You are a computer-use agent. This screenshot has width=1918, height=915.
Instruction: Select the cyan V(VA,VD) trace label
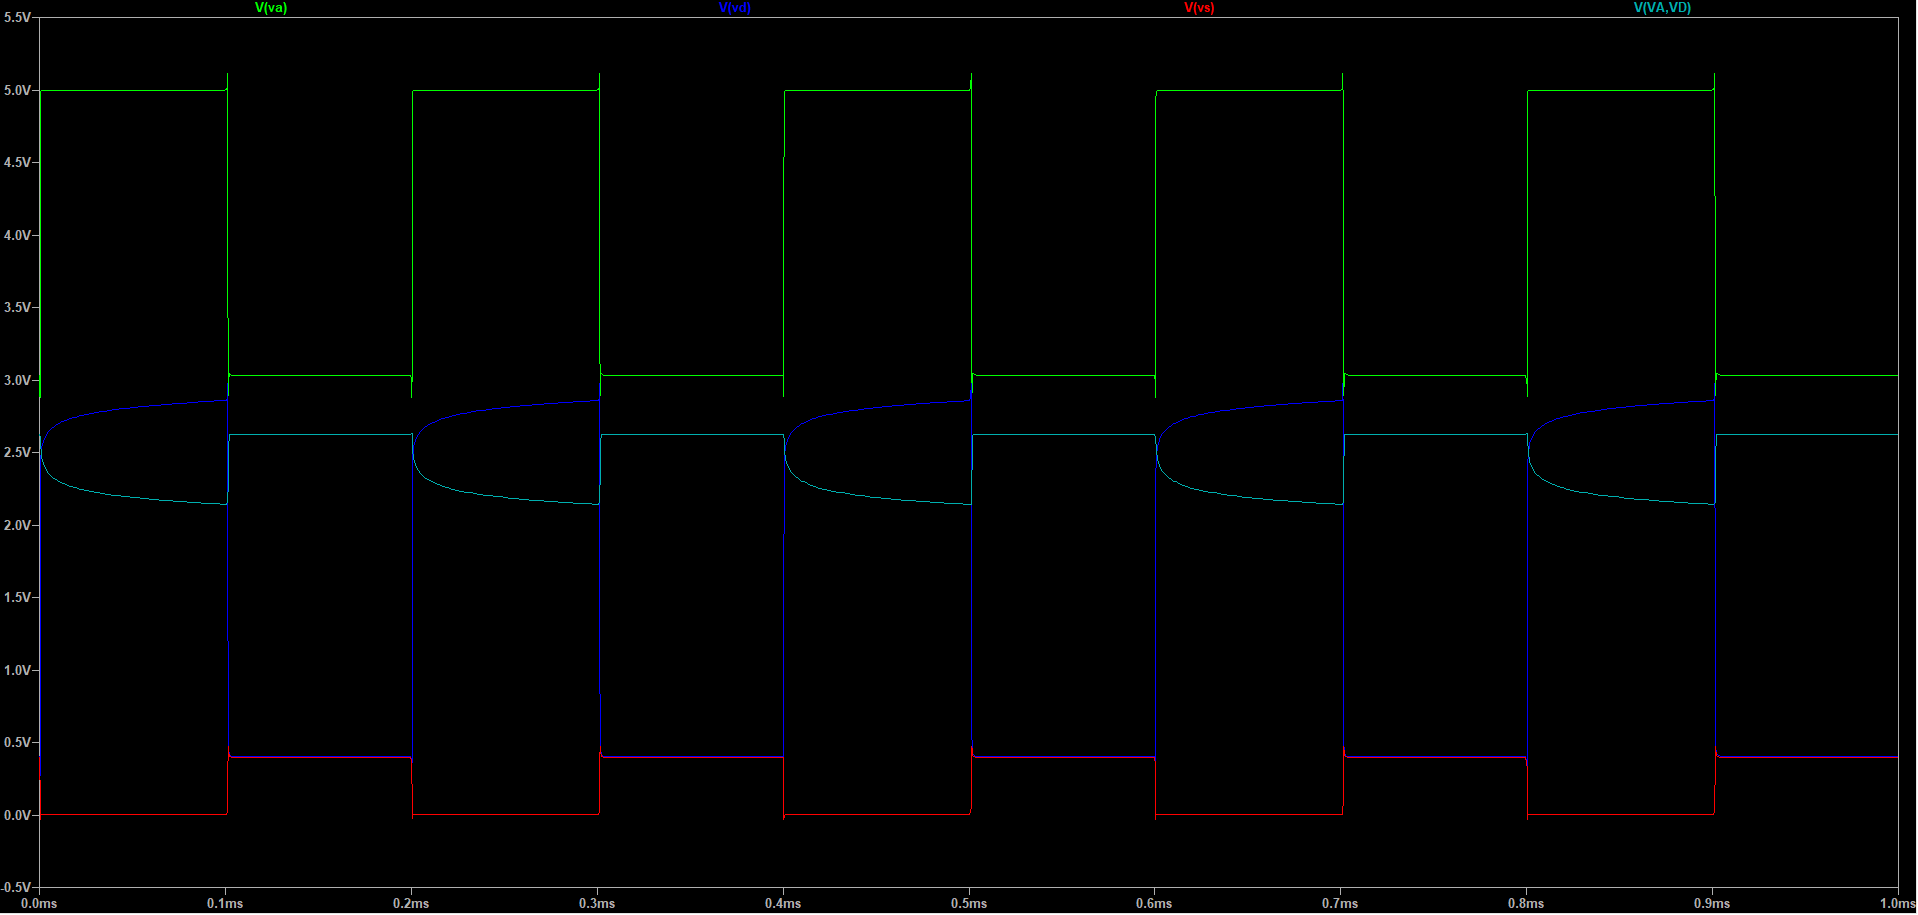tap(1663, 8)
